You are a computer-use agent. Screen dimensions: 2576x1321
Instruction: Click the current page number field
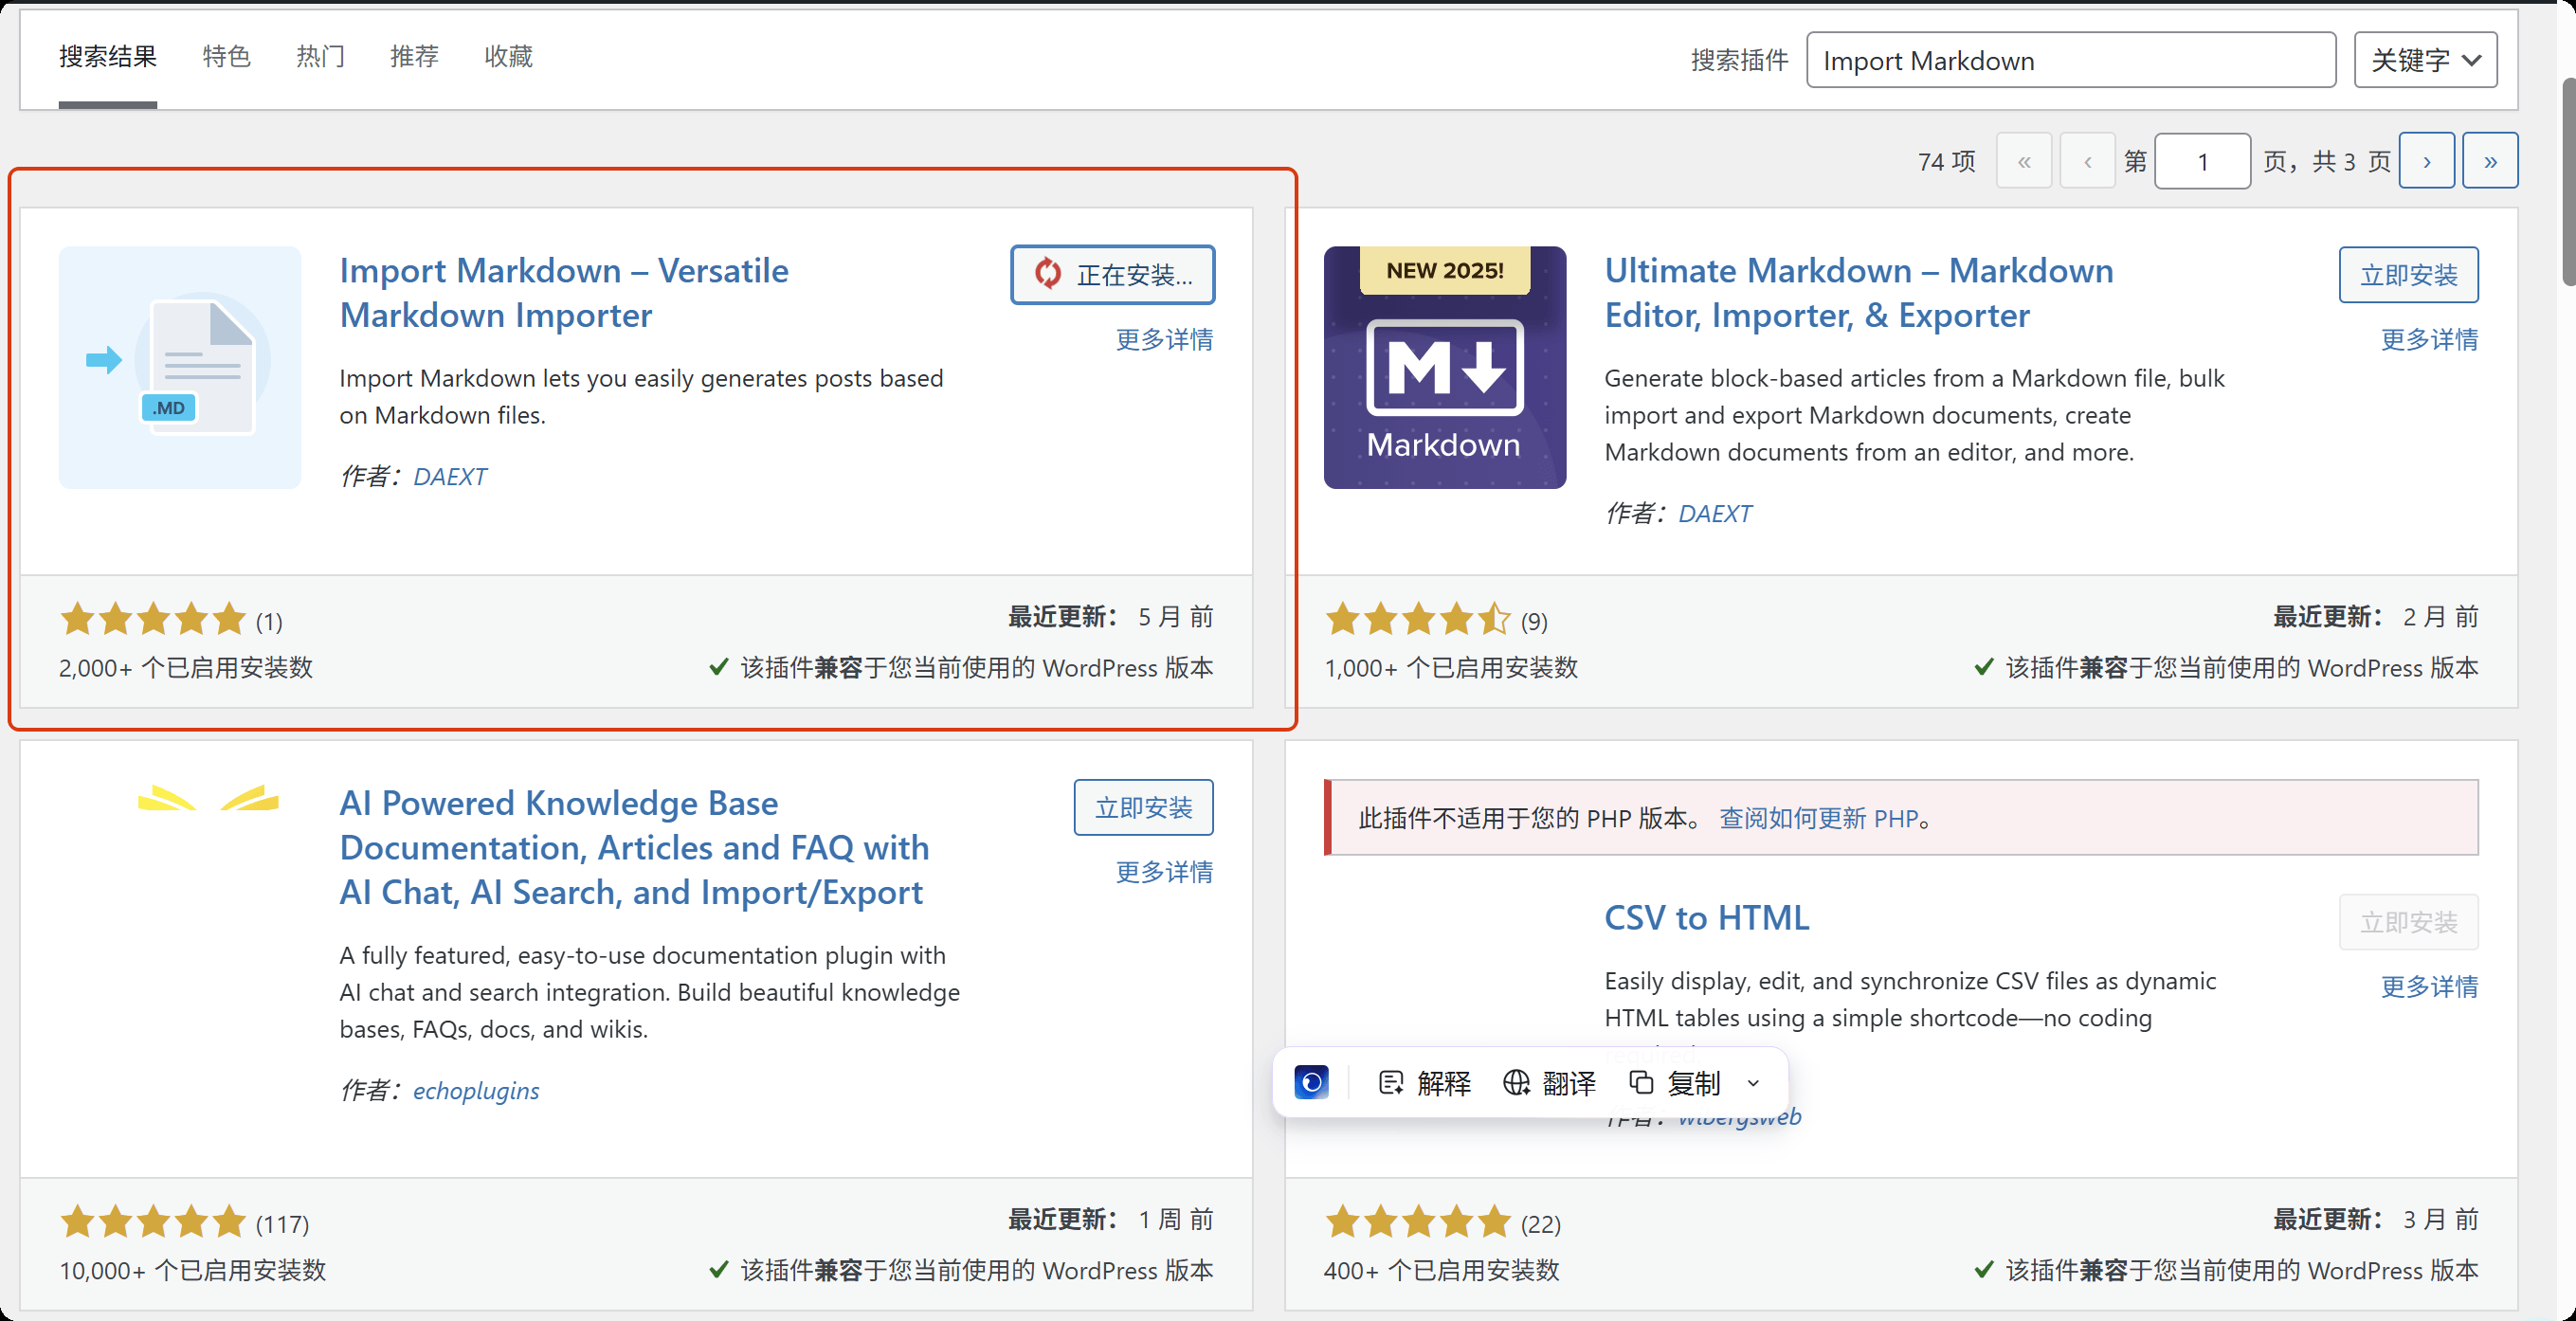point(2201,161)
